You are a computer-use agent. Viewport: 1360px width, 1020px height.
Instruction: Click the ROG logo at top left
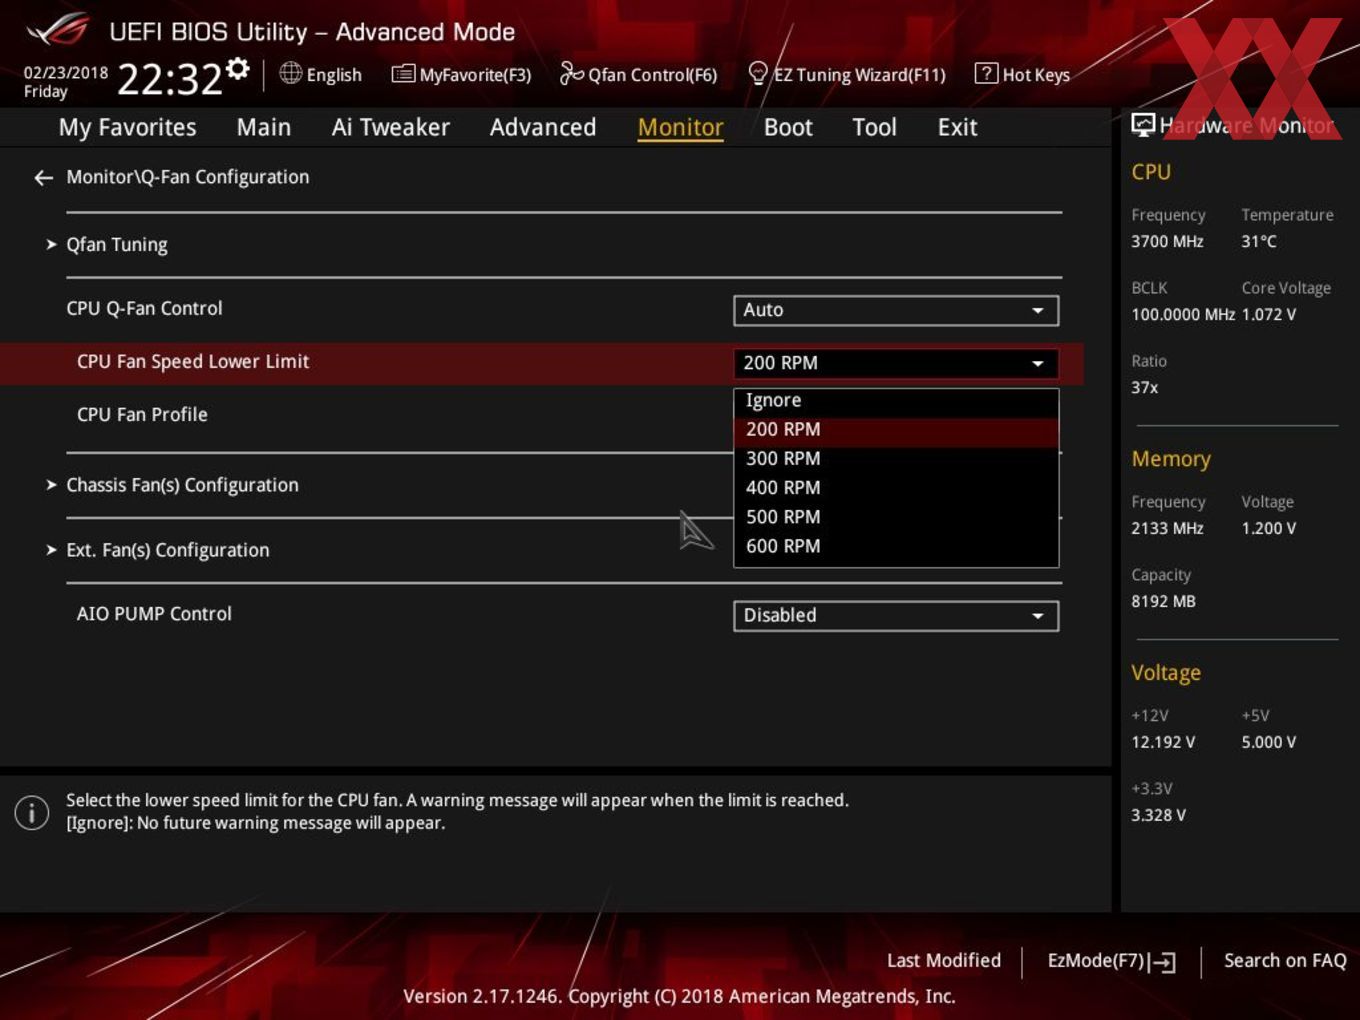pyautogui.click(x=58, y=30)
